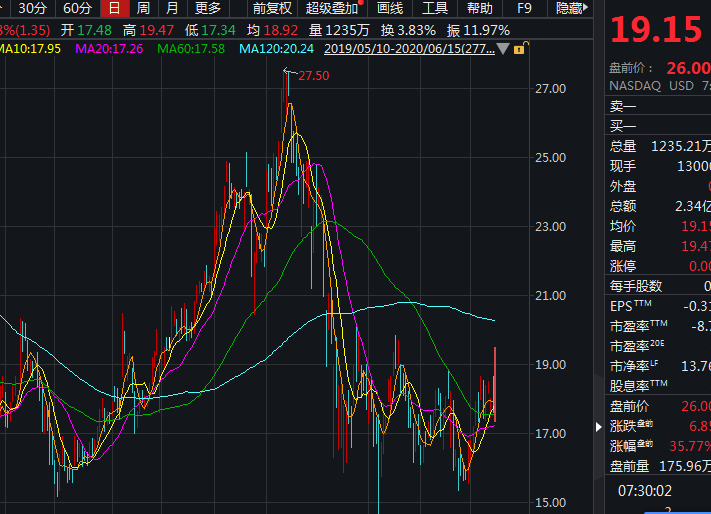Image resolution: width=711 pixels, height=514 pixels.
Task: Click the F9 button
Action: tap(527, 8)
